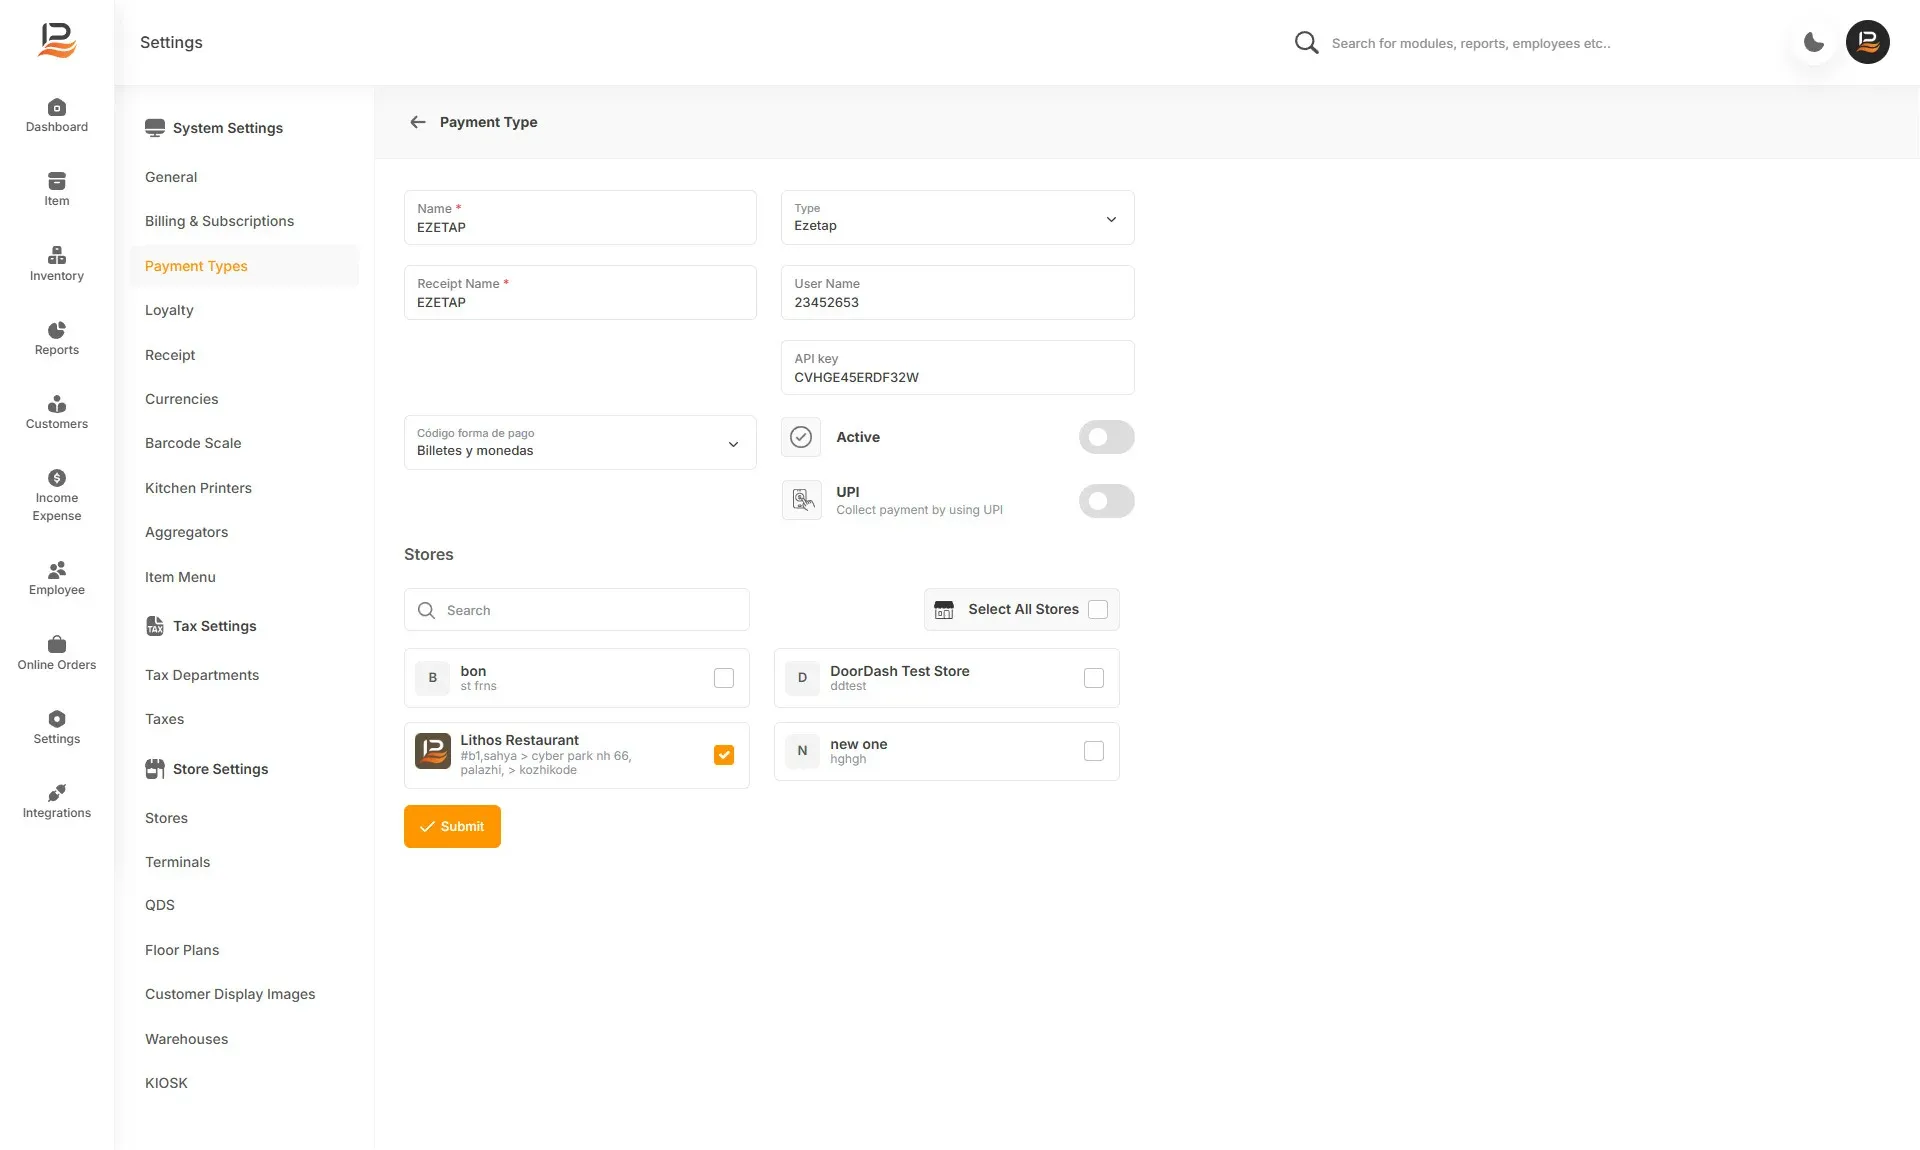Uncheck the Lithos Restaurant checkbox
Viewport: 1920px width, 1150px height.
(724, 755)
